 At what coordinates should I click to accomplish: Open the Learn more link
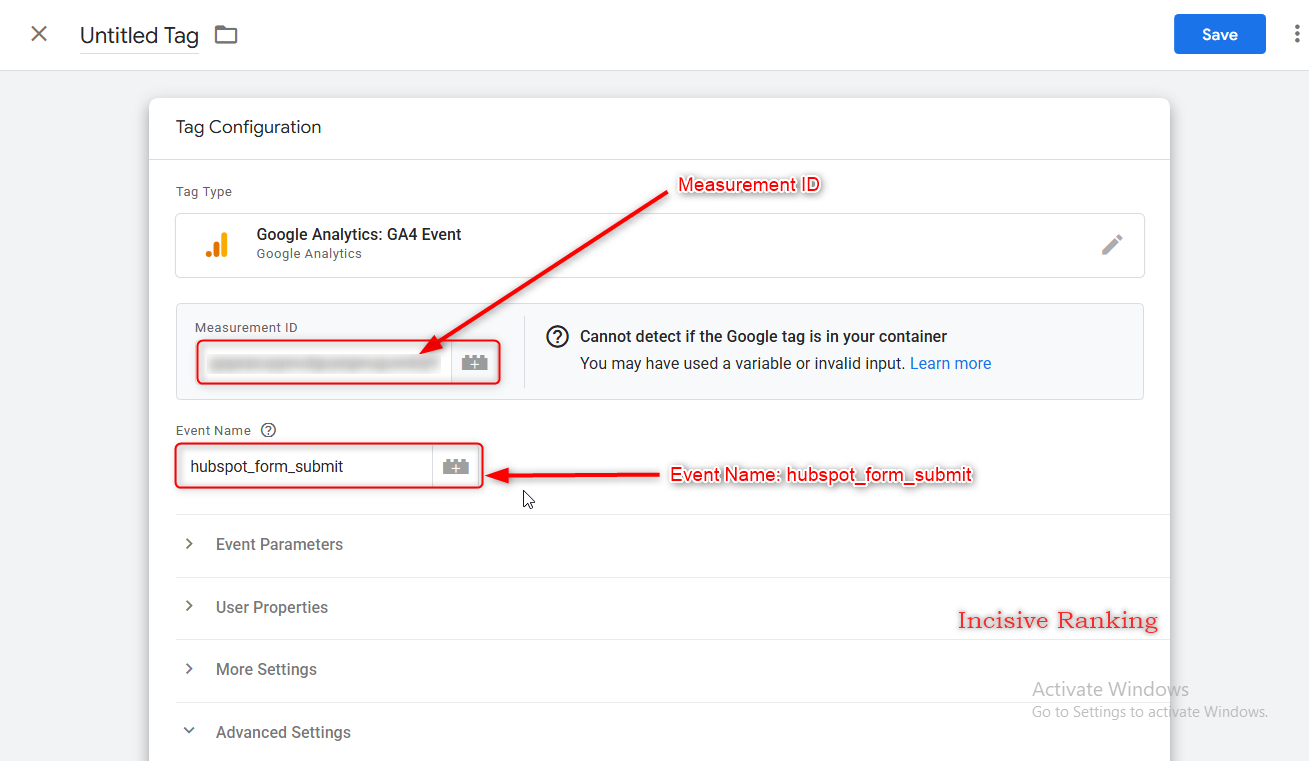tap(950, 364)
